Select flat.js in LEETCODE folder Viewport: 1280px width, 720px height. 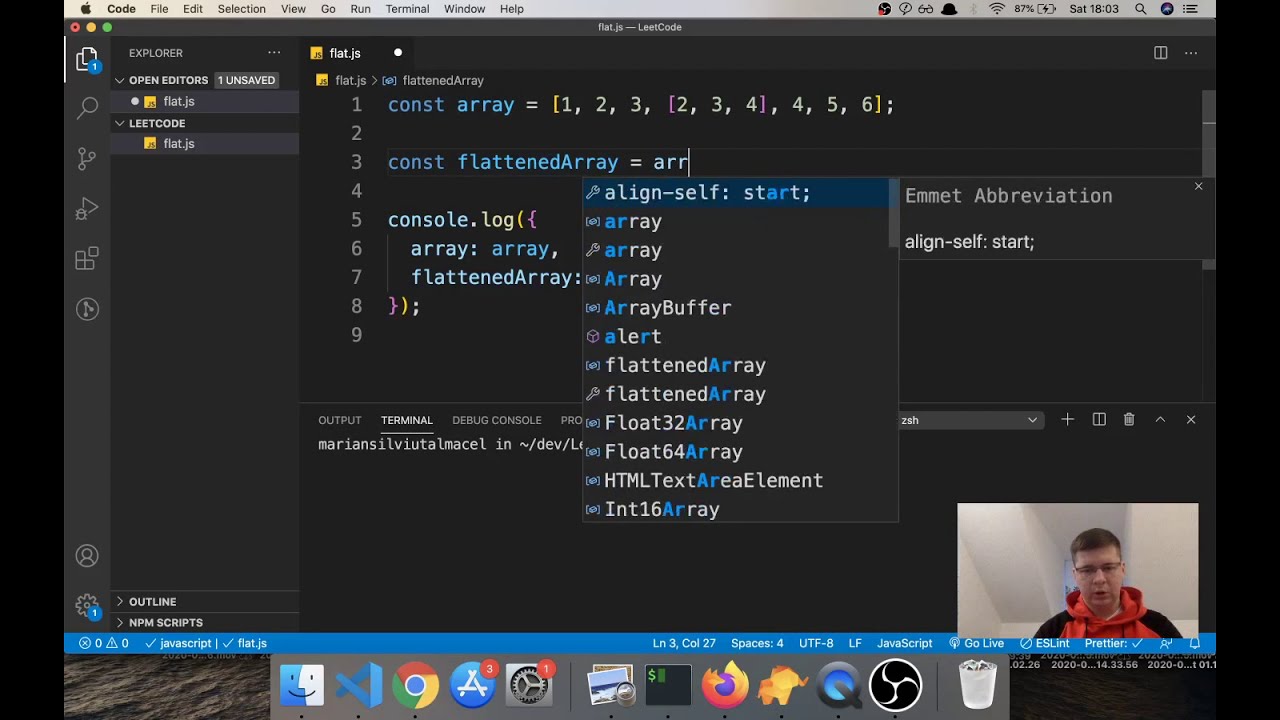click(205, 144)
